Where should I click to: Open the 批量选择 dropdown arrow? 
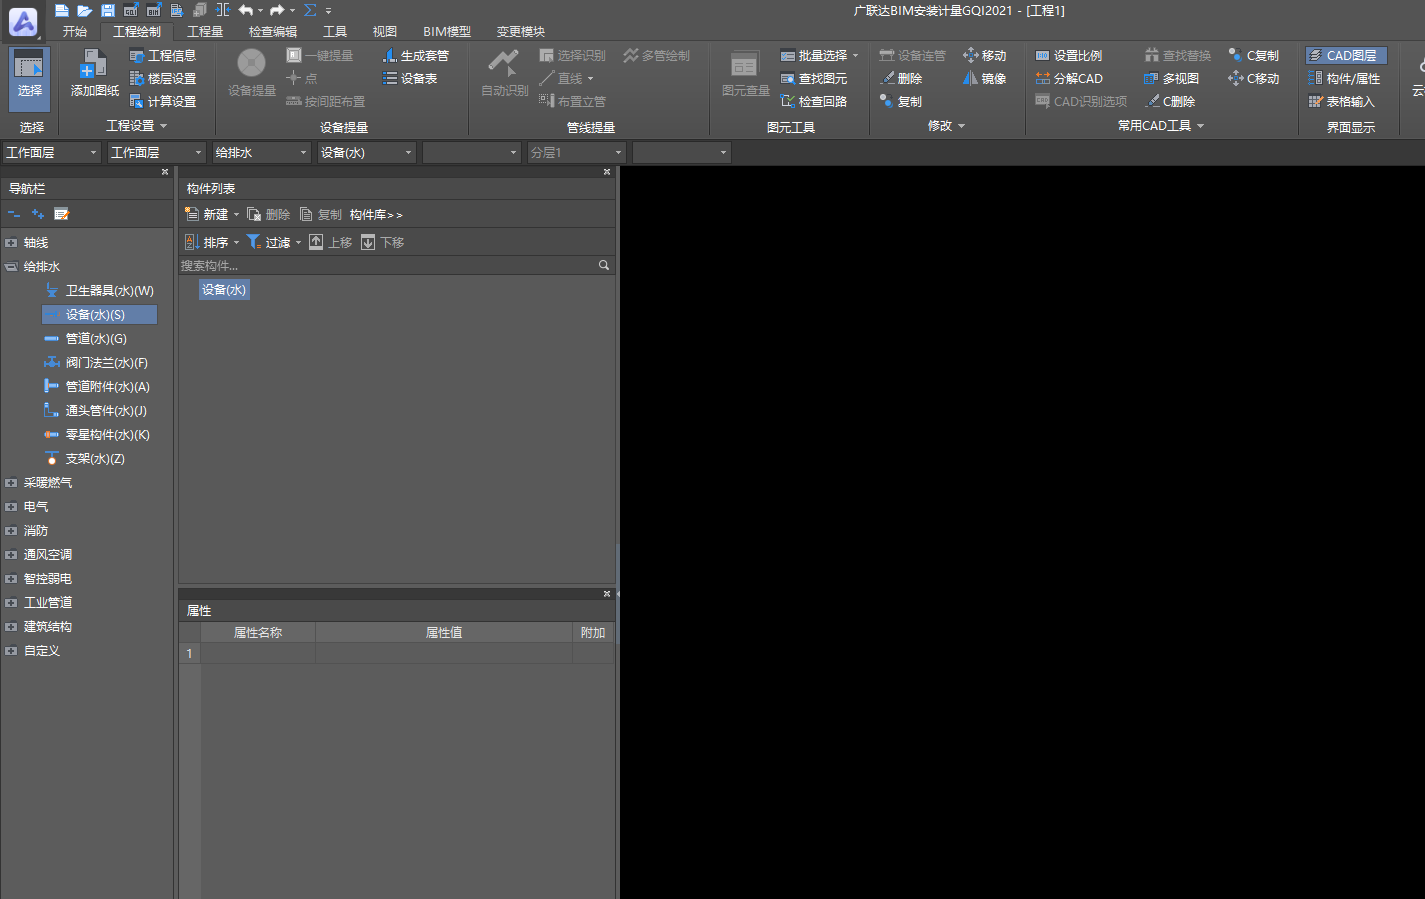click(855, 56)
